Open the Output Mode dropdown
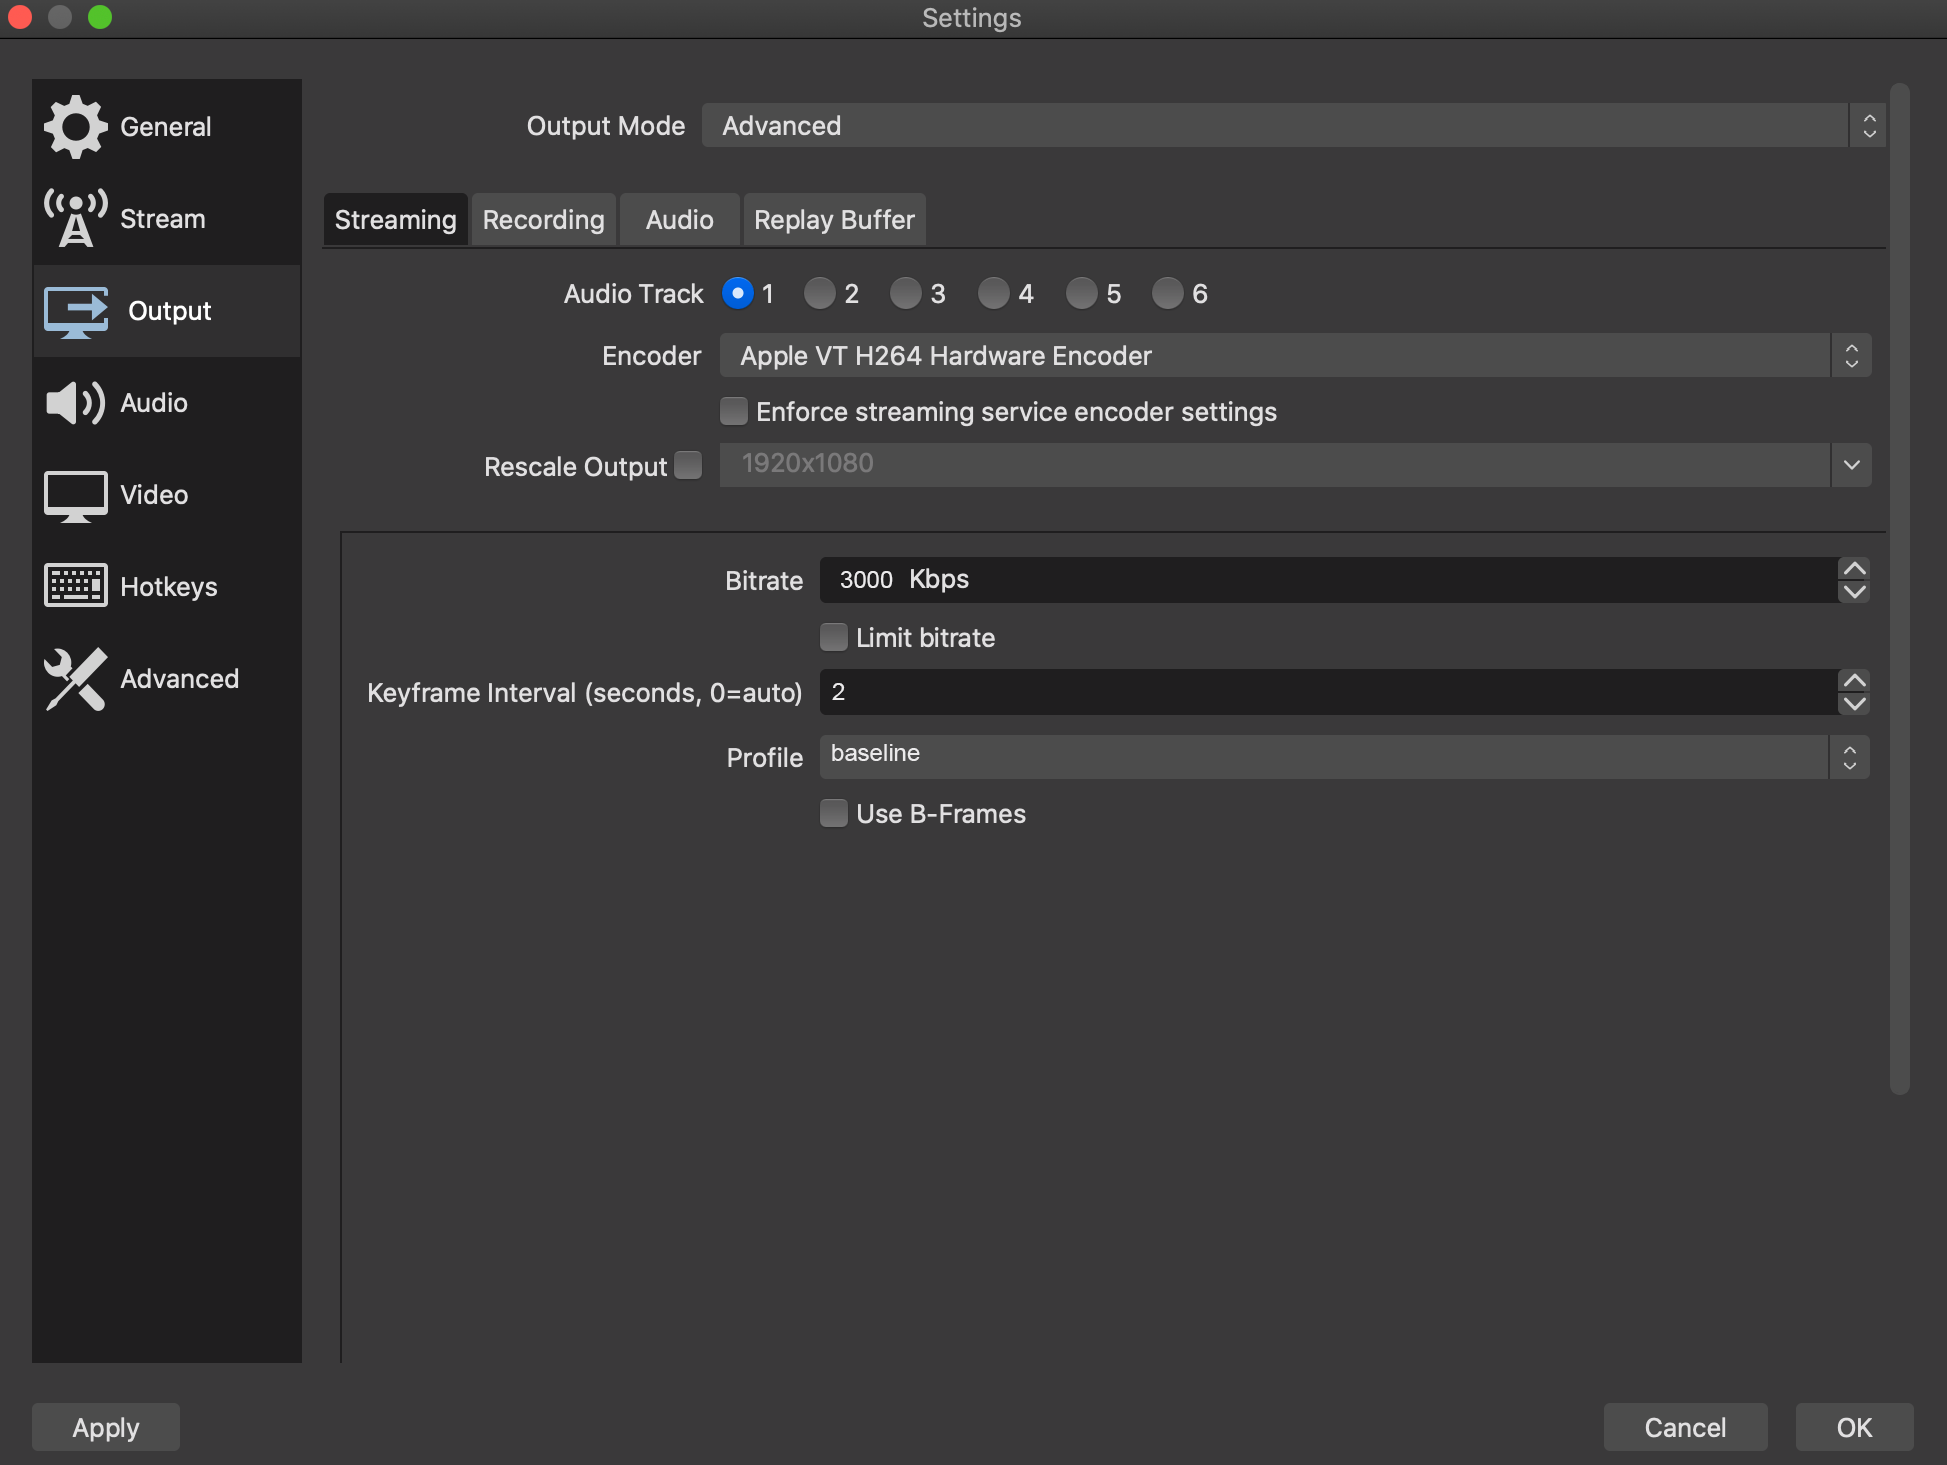The height and width of the screenshot is (1465, 1947). point(1292,126)
